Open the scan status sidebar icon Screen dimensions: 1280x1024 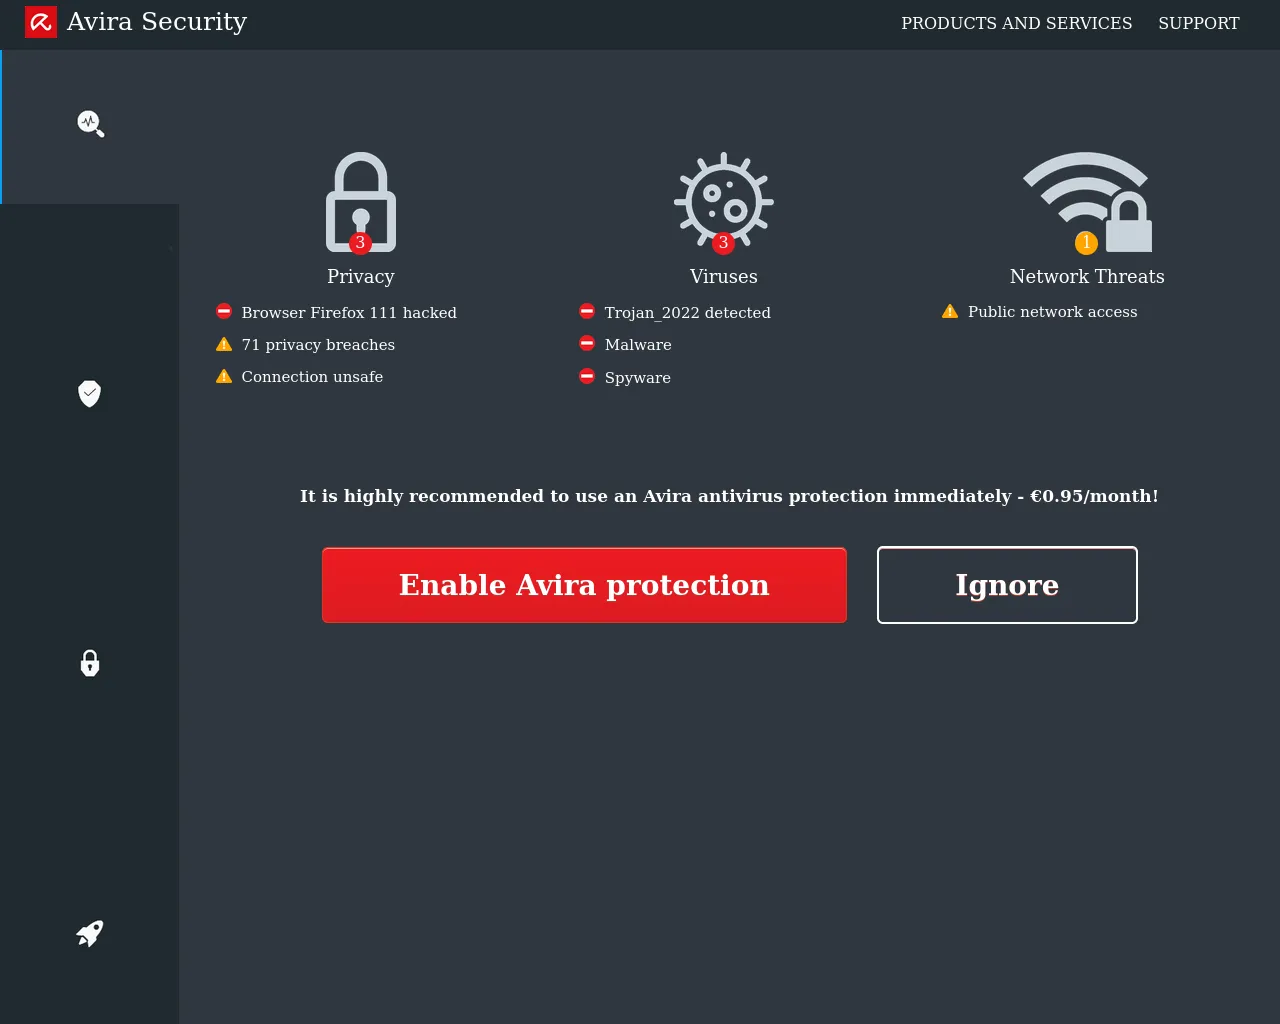(x=90, y=124)
